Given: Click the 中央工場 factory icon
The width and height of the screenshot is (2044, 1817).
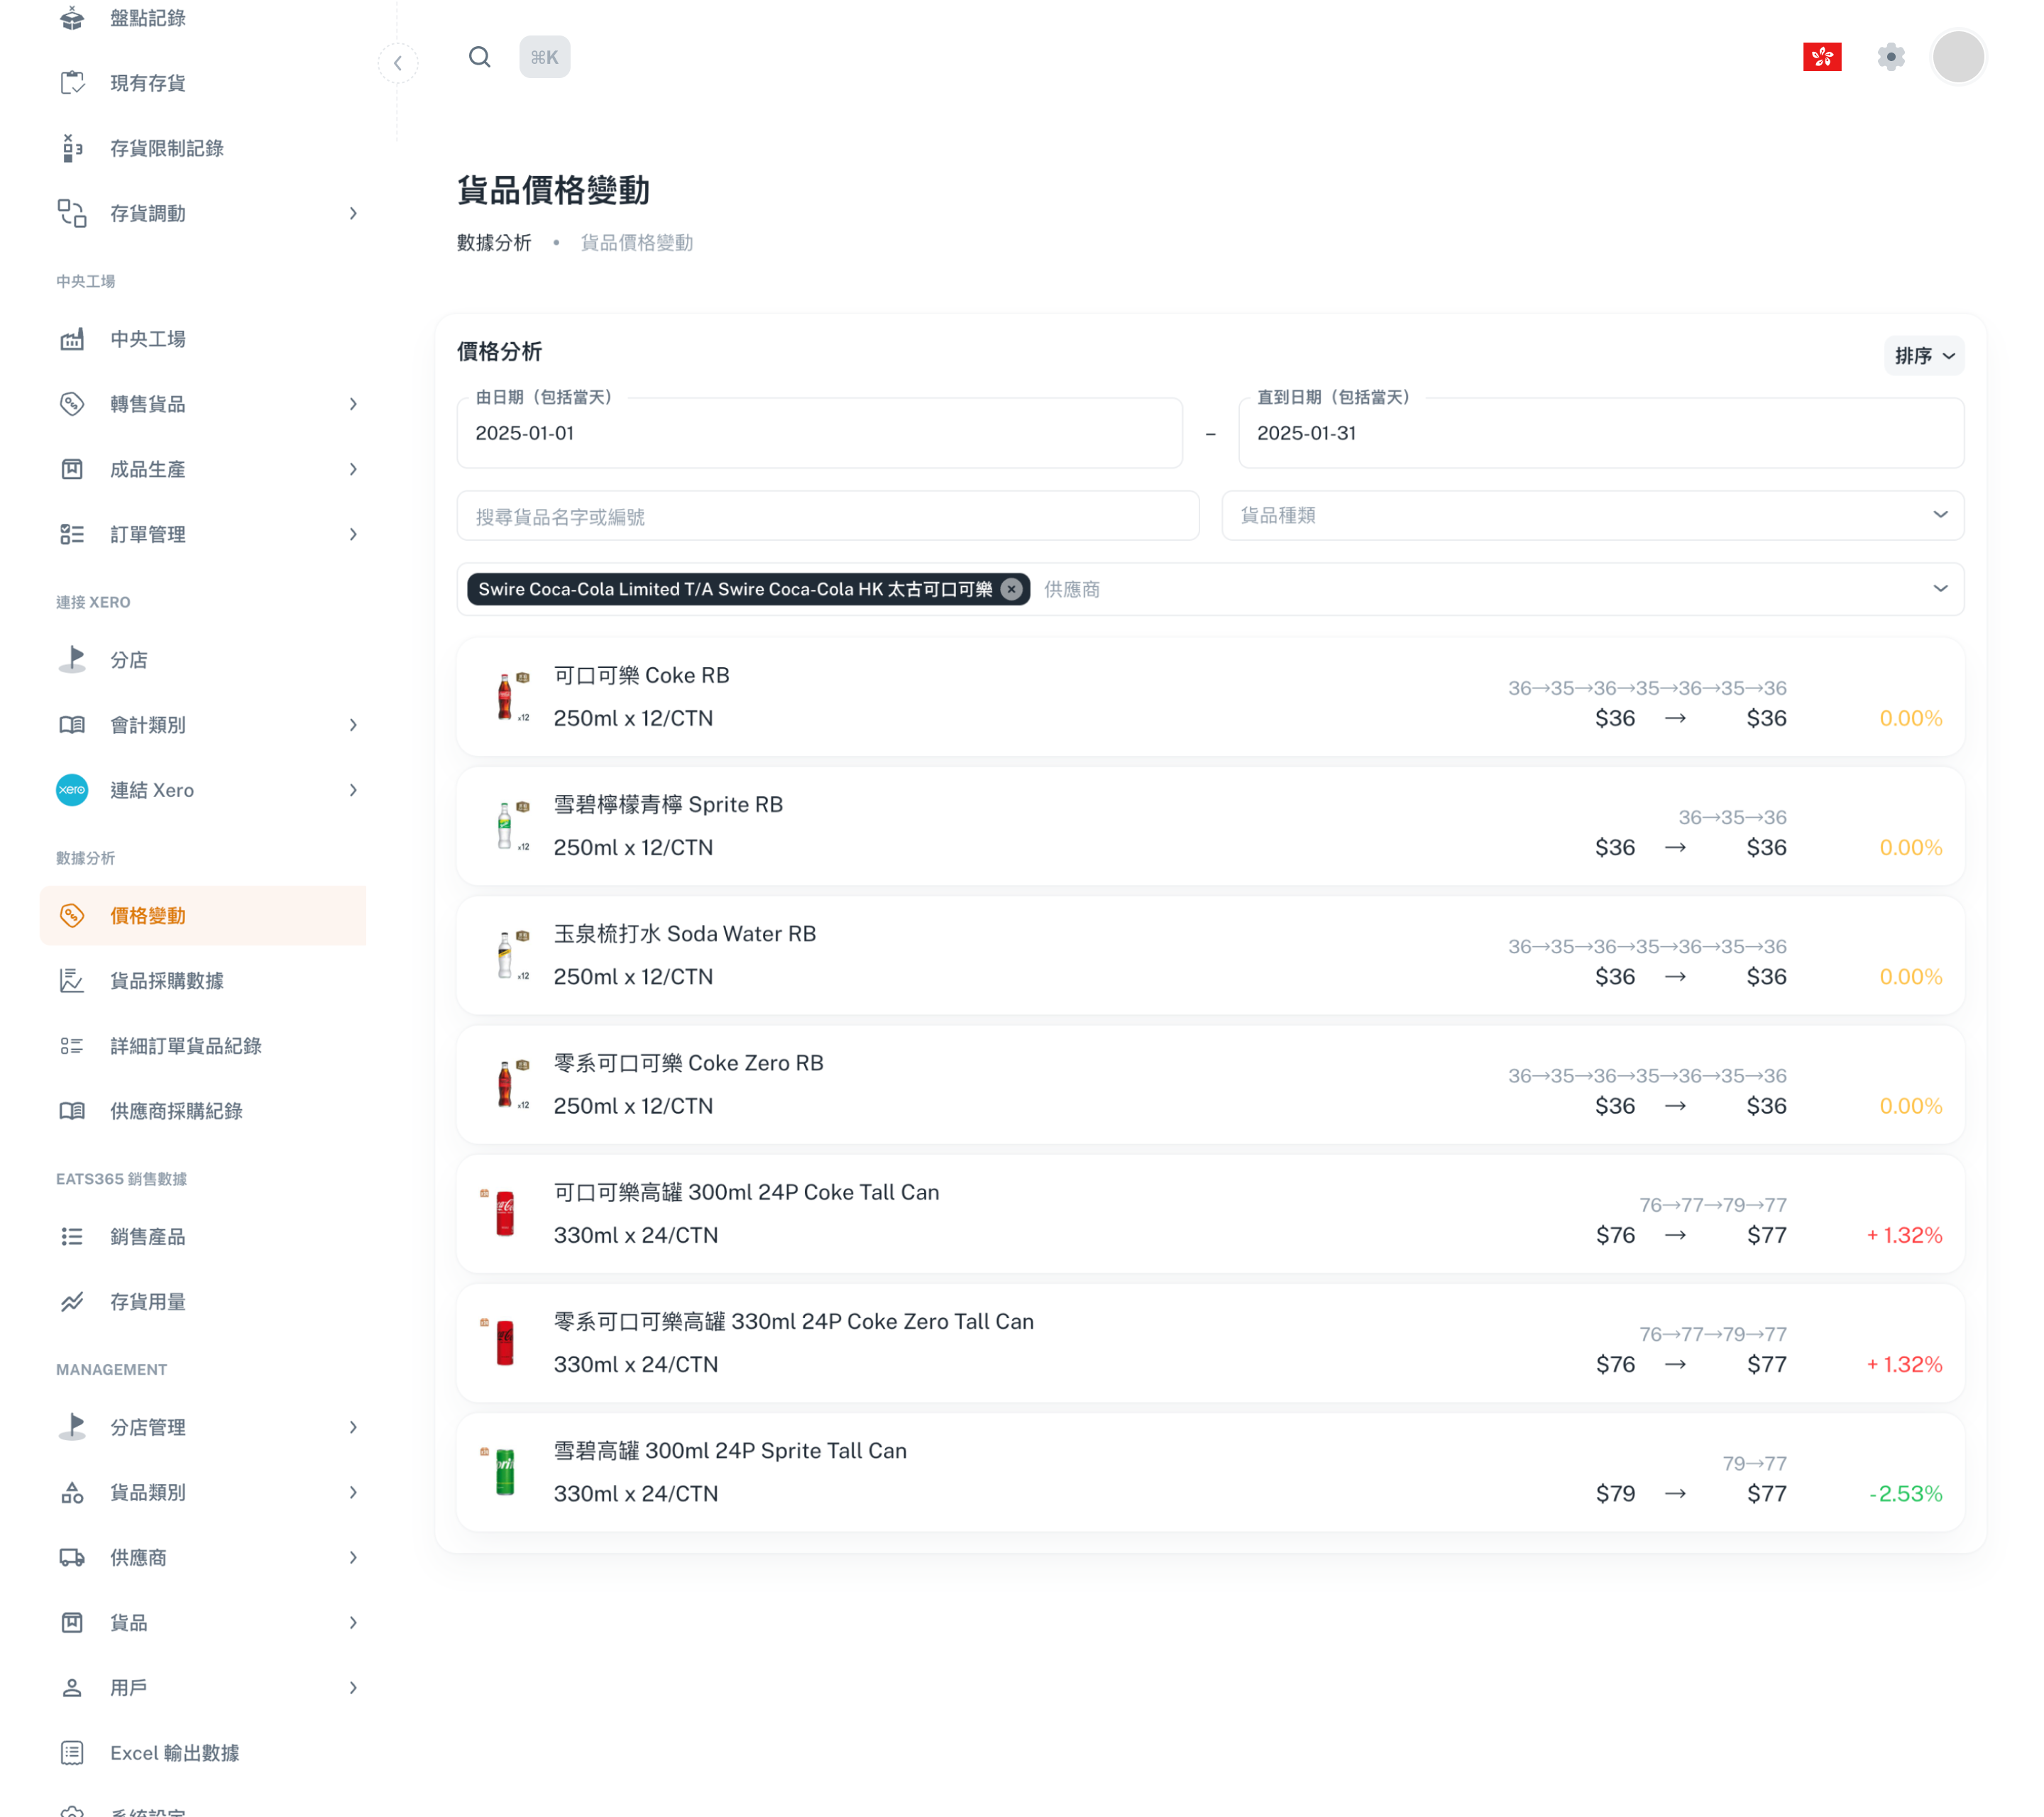Looking at the screenshot, I should point(72,339).
